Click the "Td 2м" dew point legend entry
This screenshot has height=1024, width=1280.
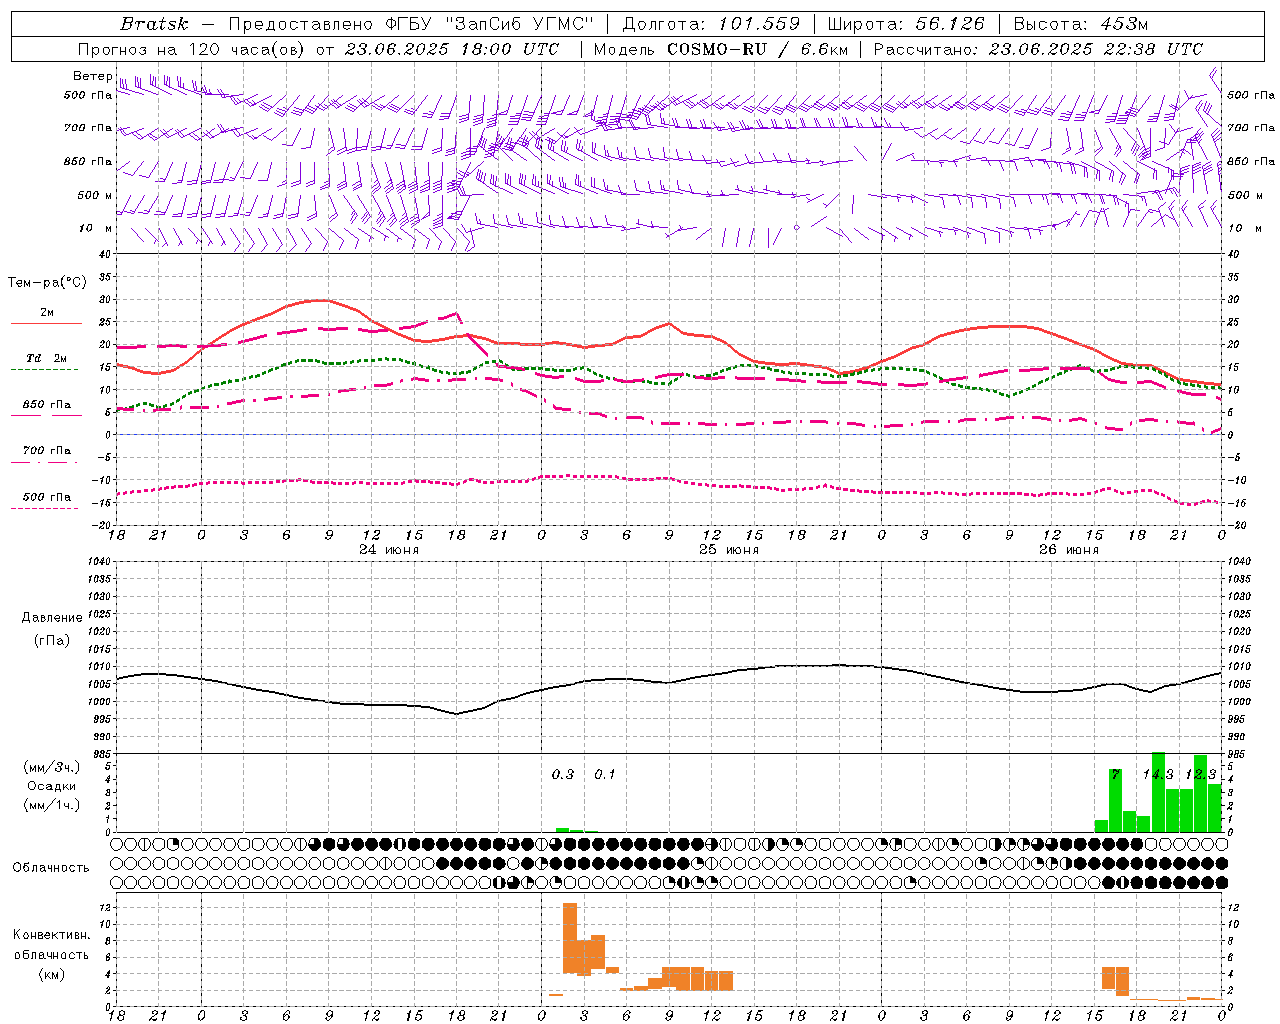pos(47,358)
